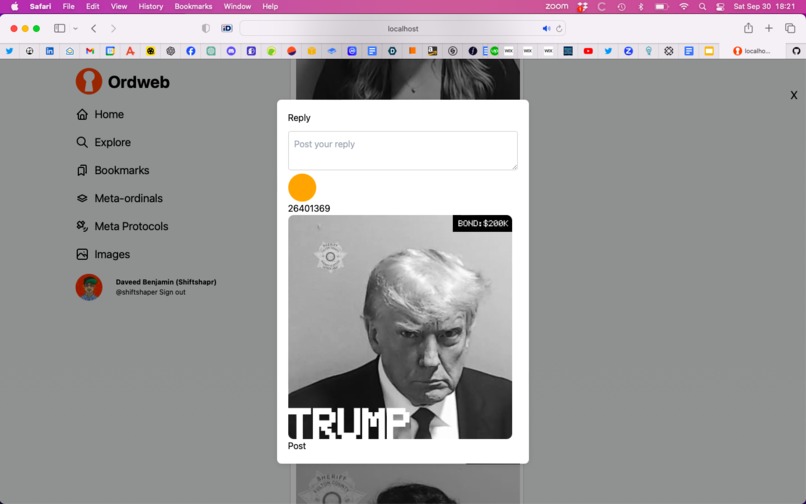Click the iD extension icon
This screenshot has height=504, width=806.
point(227,28)
